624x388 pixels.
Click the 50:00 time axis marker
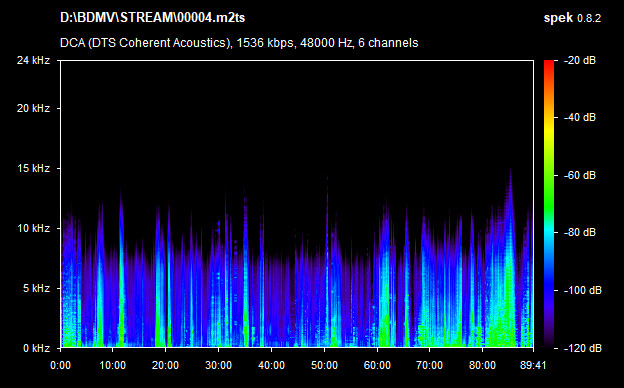[x=324, y=365]
